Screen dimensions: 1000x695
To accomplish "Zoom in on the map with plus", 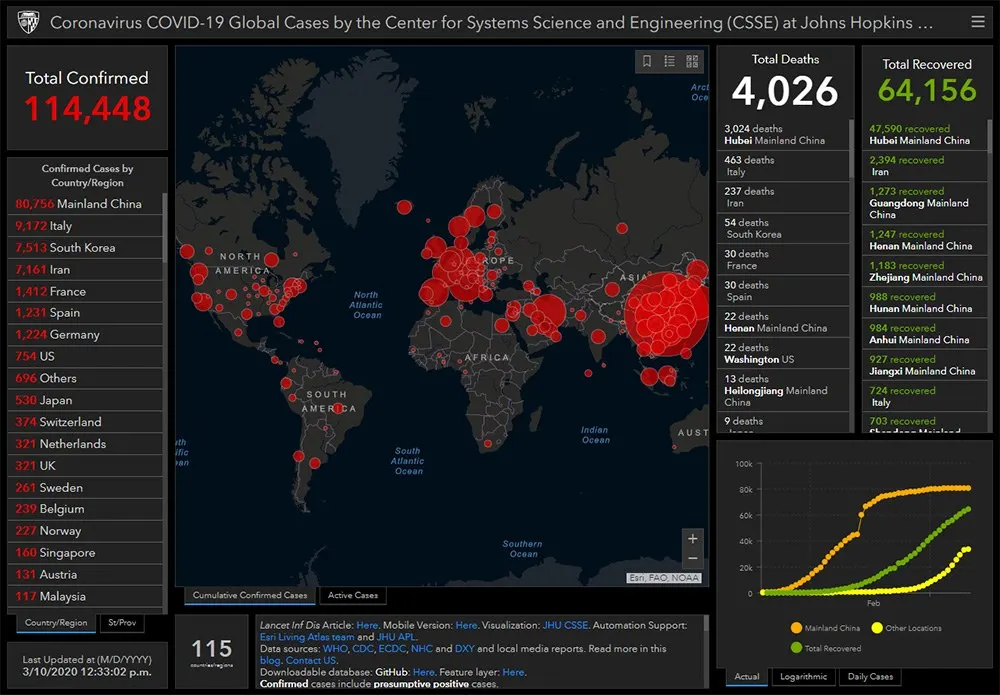I will [693, 539].
